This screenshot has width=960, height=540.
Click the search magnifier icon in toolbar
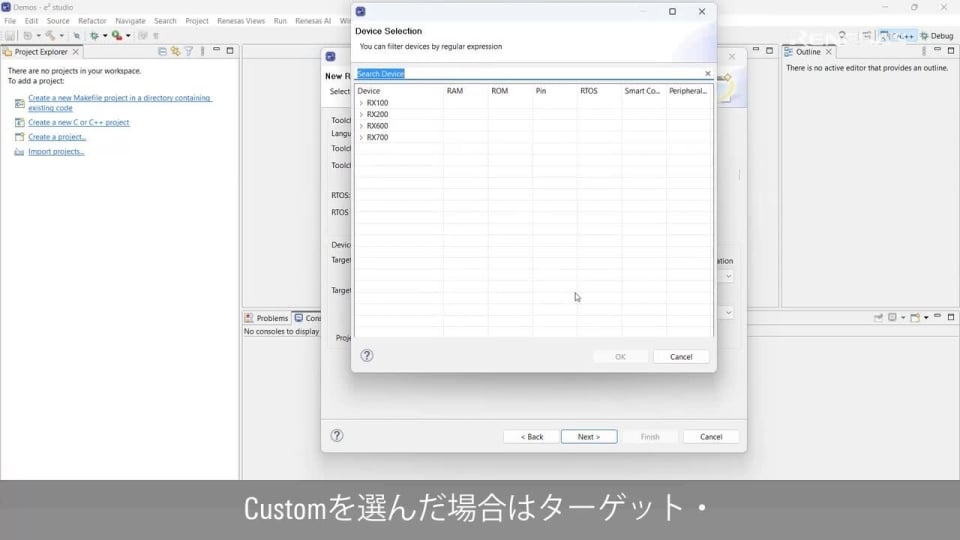click(842, 36)
